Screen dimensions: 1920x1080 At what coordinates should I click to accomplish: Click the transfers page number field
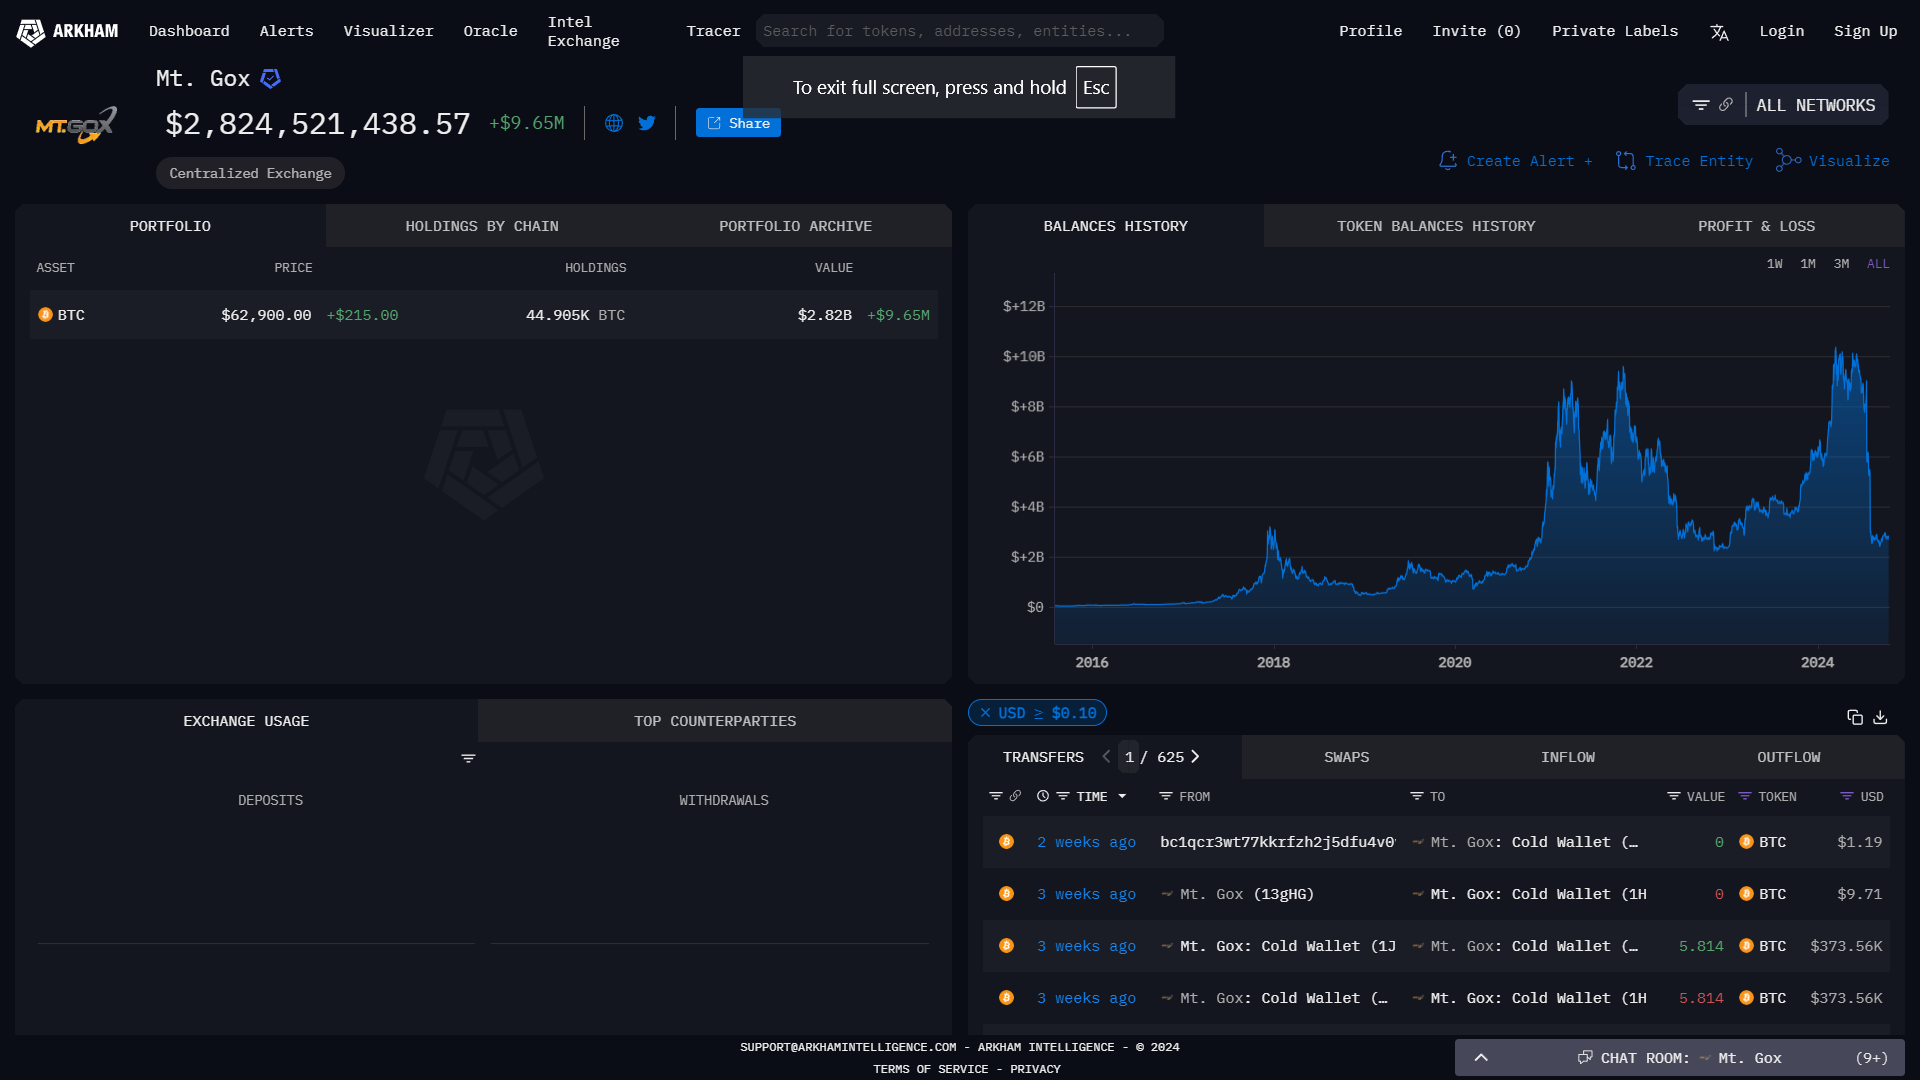[1129, 757]
